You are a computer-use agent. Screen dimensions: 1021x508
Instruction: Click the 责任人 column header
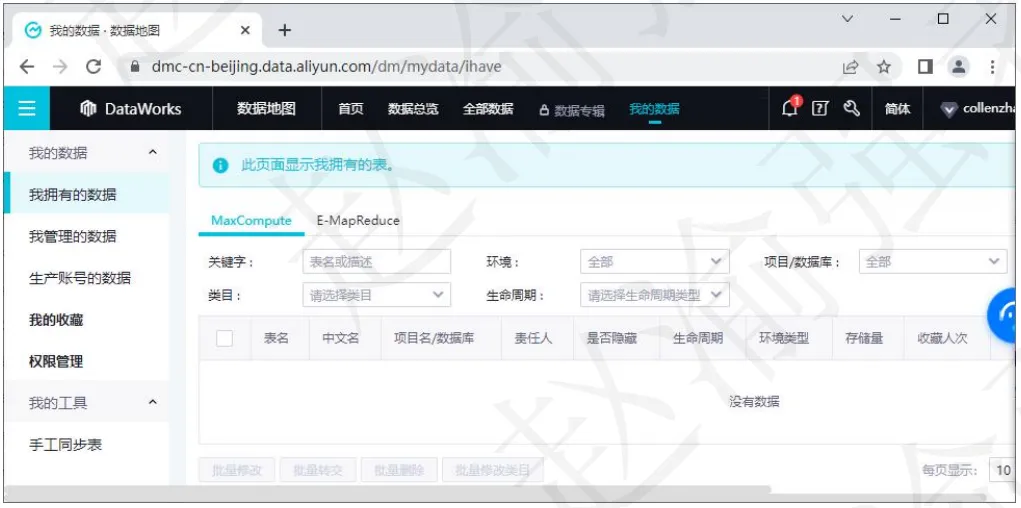[533, 338]
